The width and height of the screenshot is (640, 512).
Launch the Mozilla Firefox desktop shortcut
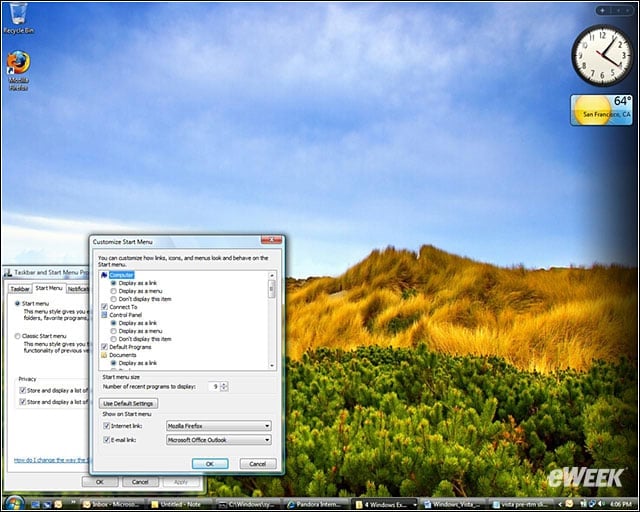coord(18,71)
